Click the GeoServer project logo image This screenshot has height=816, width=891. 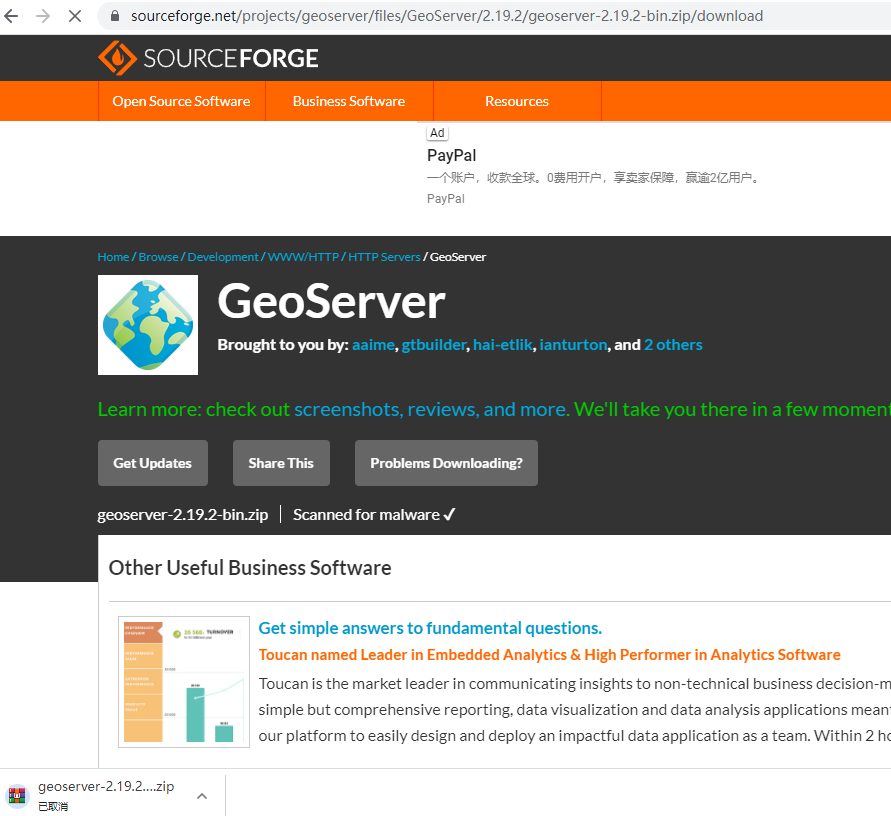[x=147, y=324]
